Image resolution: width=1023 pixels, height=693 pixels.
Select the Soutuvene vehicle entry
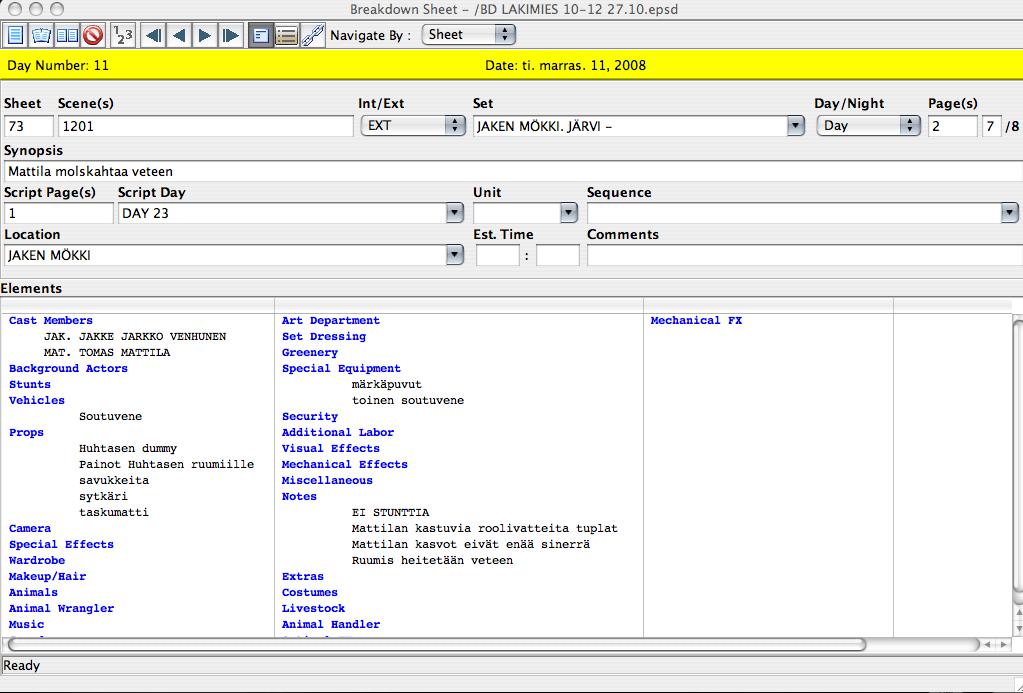pos(110,416)
